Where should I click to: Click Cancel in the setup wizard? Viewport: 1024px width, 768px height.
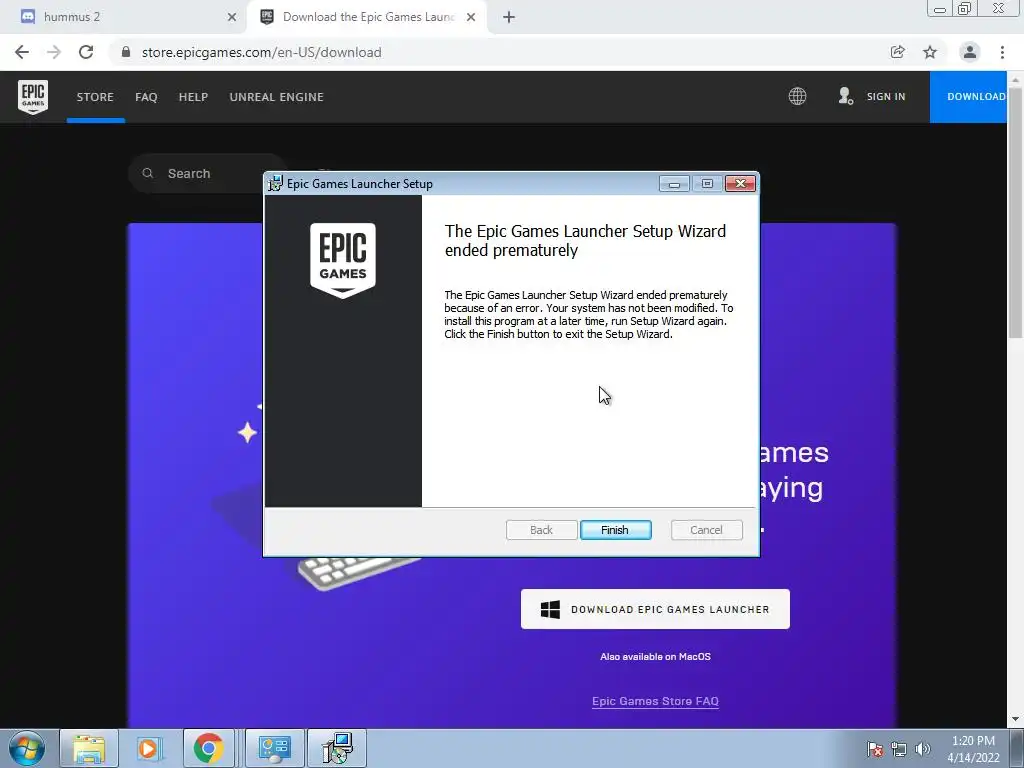click(x=706, y=530)
